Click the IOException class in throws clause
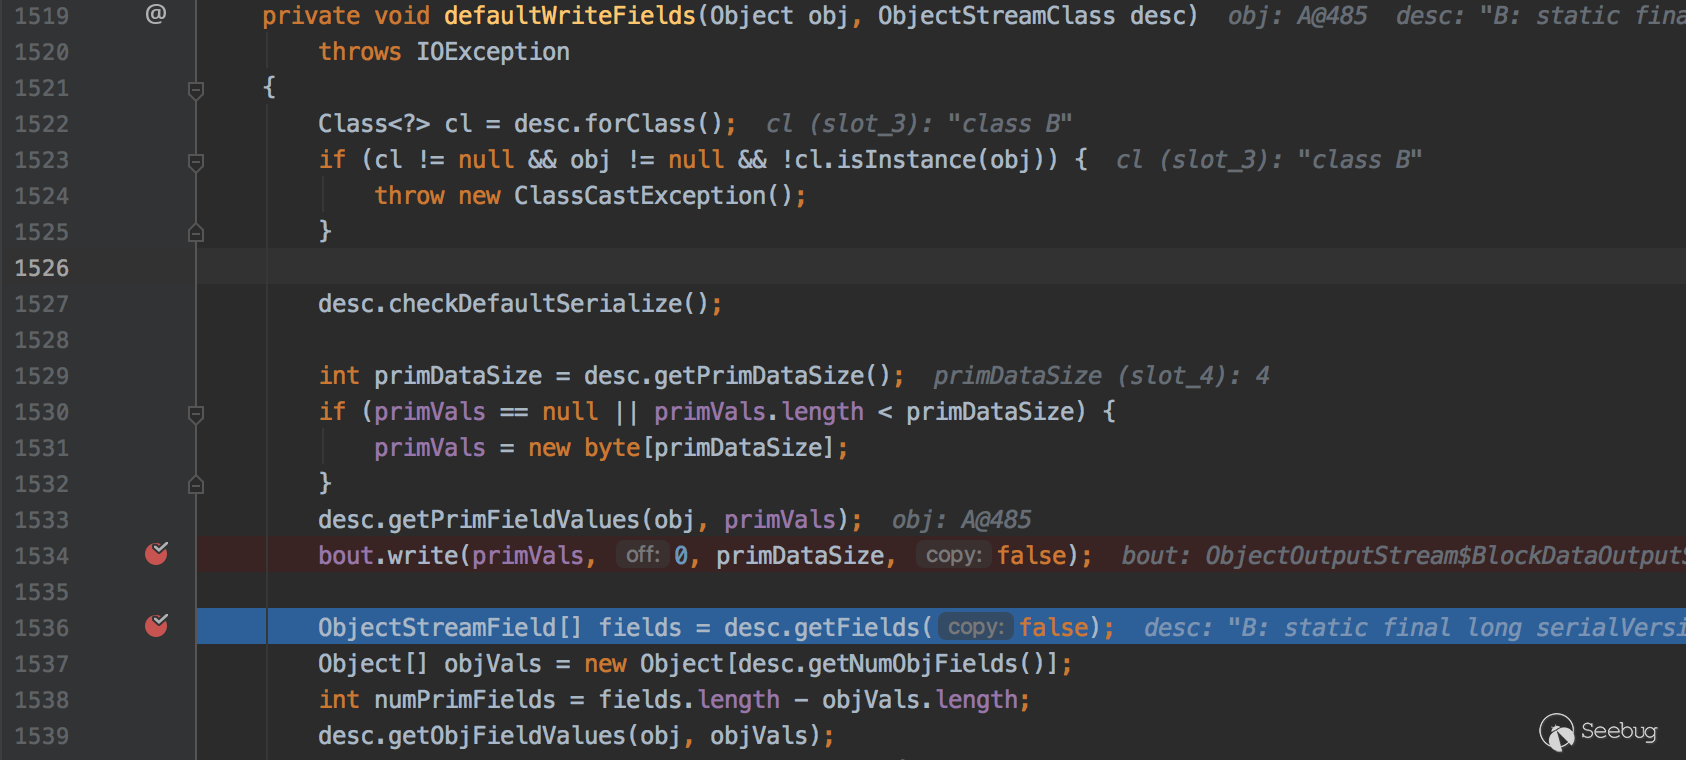 point(492,52)
